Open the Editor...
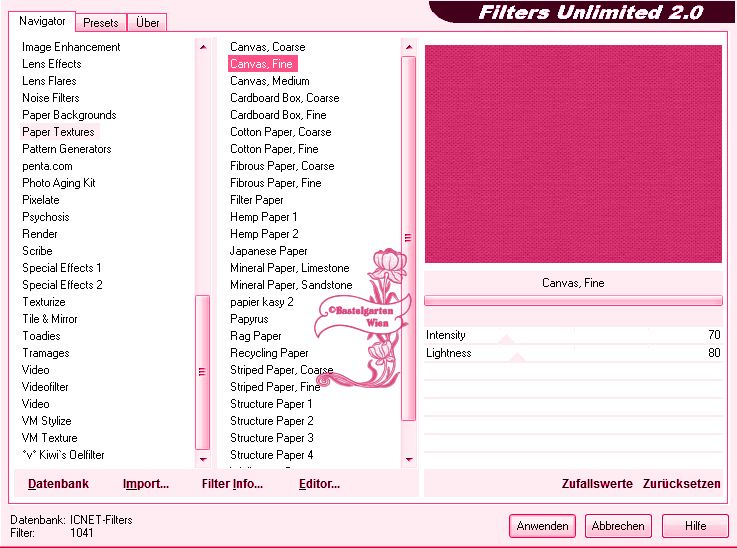The image size is (737, 548). (319, 484)
